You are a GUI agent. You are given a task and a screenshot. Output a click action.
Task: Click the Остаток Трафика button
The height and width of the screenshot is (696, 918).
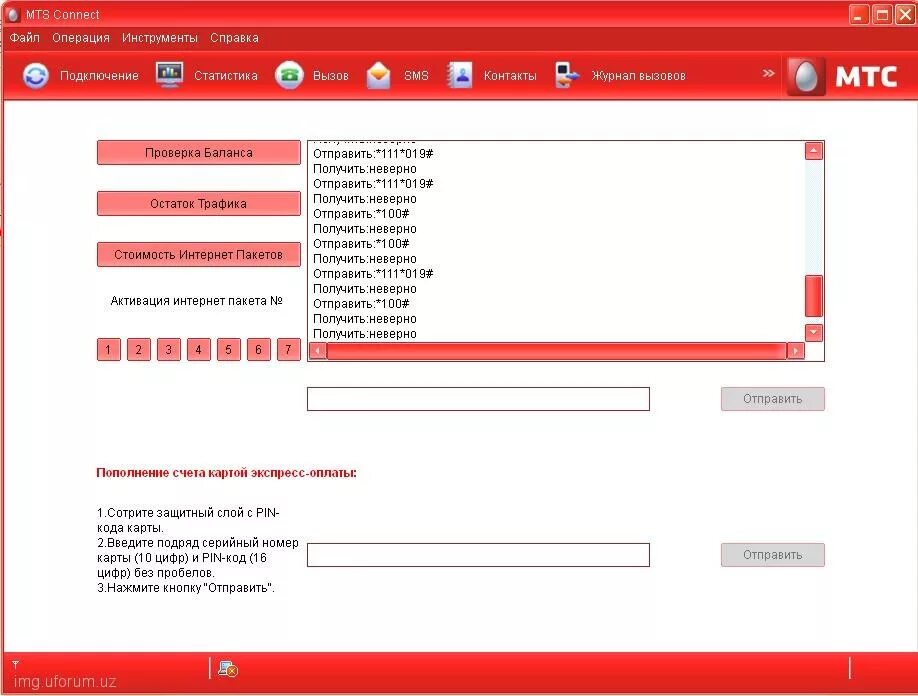pyautogui.click(x=198, y=204)
